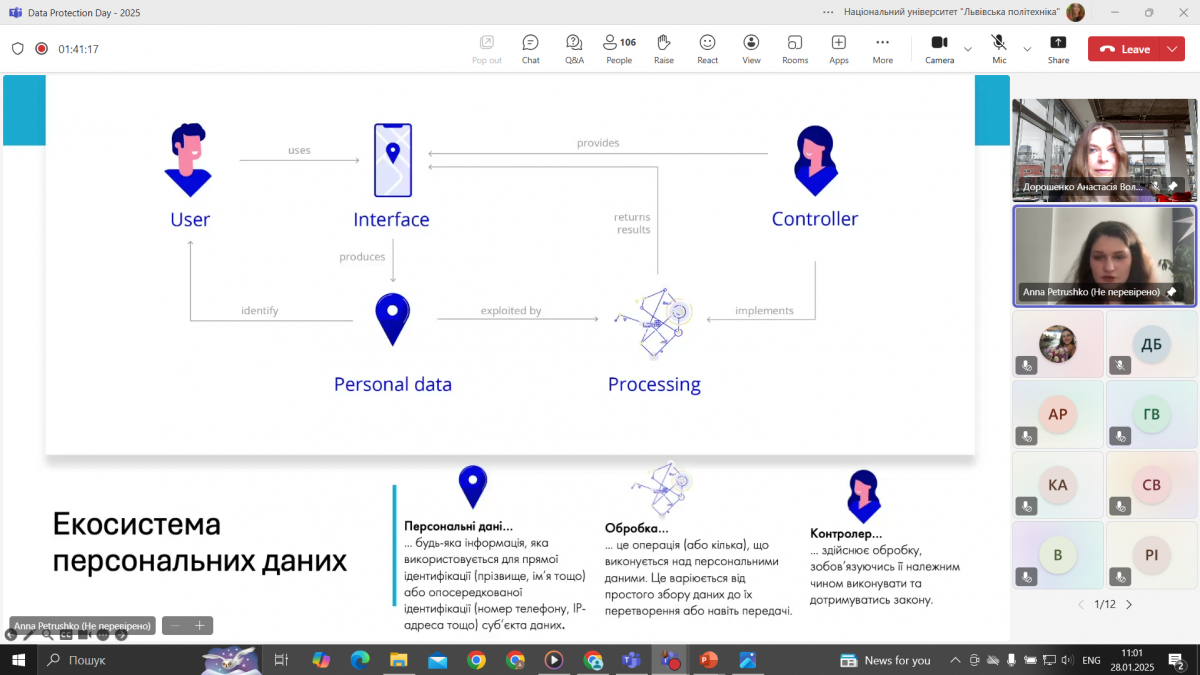Viewport: 1200px width, 675px height.
Task: Zoom in shared content with plus button
Action: (199, 626)
